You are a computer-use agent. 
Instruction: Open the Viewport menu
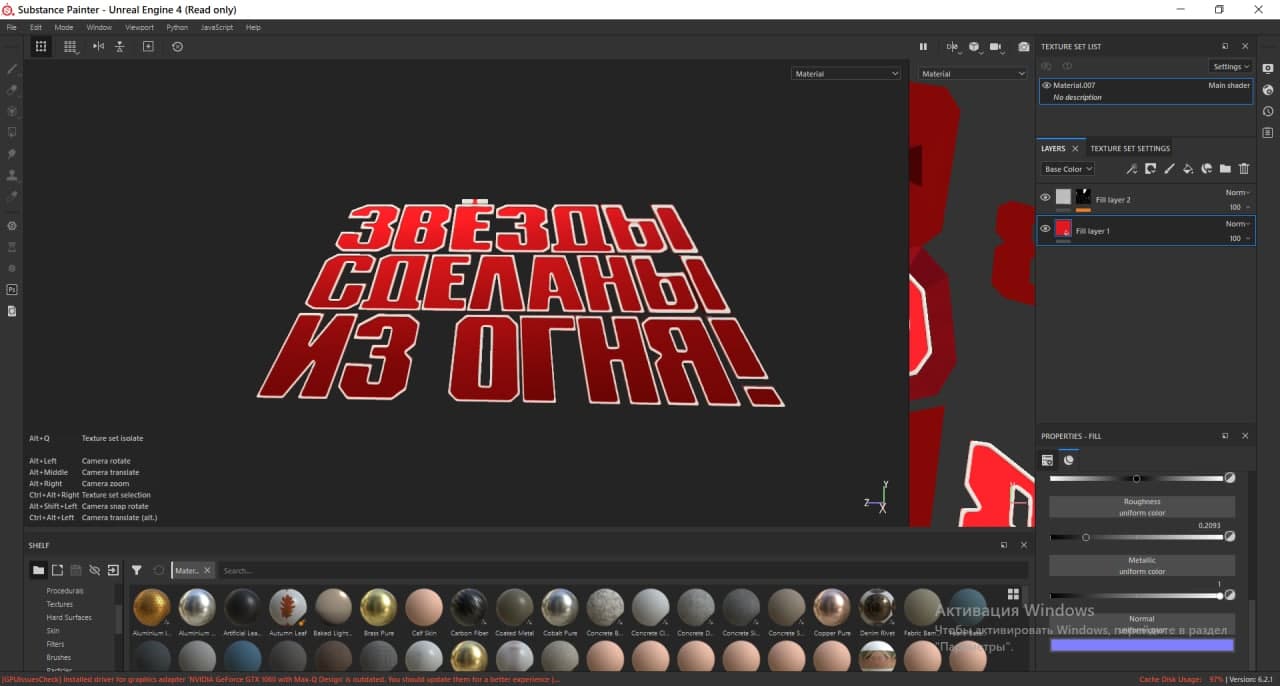(140, 27)
